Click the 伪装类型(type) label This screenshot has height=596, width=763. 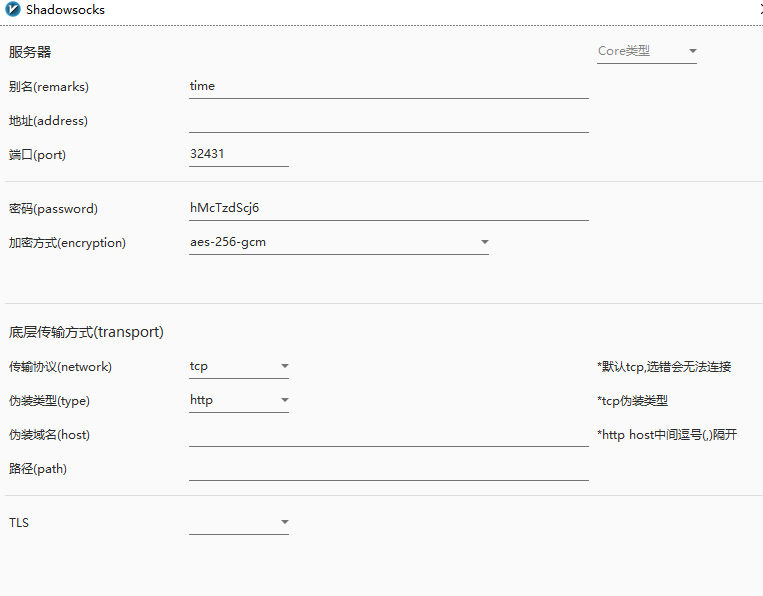[x=49, y=401]
